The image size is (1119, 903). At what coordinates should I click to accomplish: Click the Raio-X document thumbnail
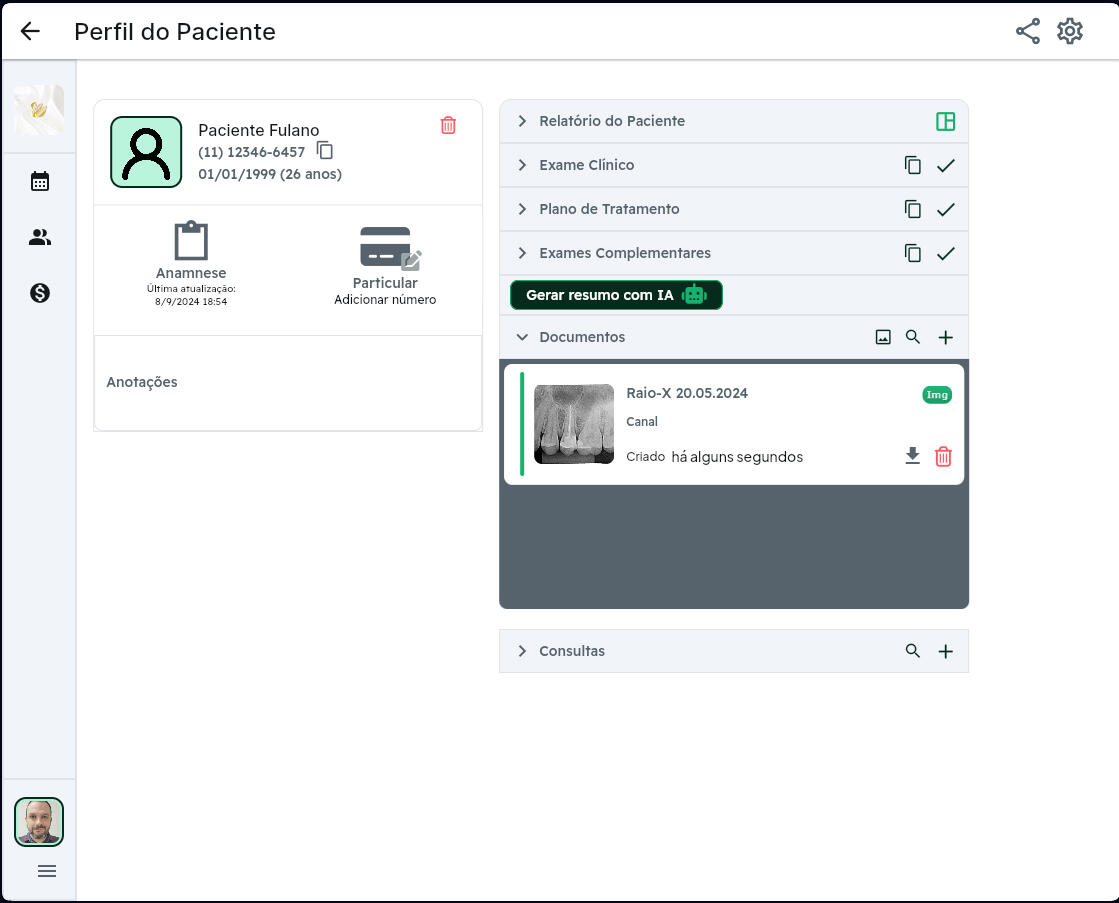(573, 424)
